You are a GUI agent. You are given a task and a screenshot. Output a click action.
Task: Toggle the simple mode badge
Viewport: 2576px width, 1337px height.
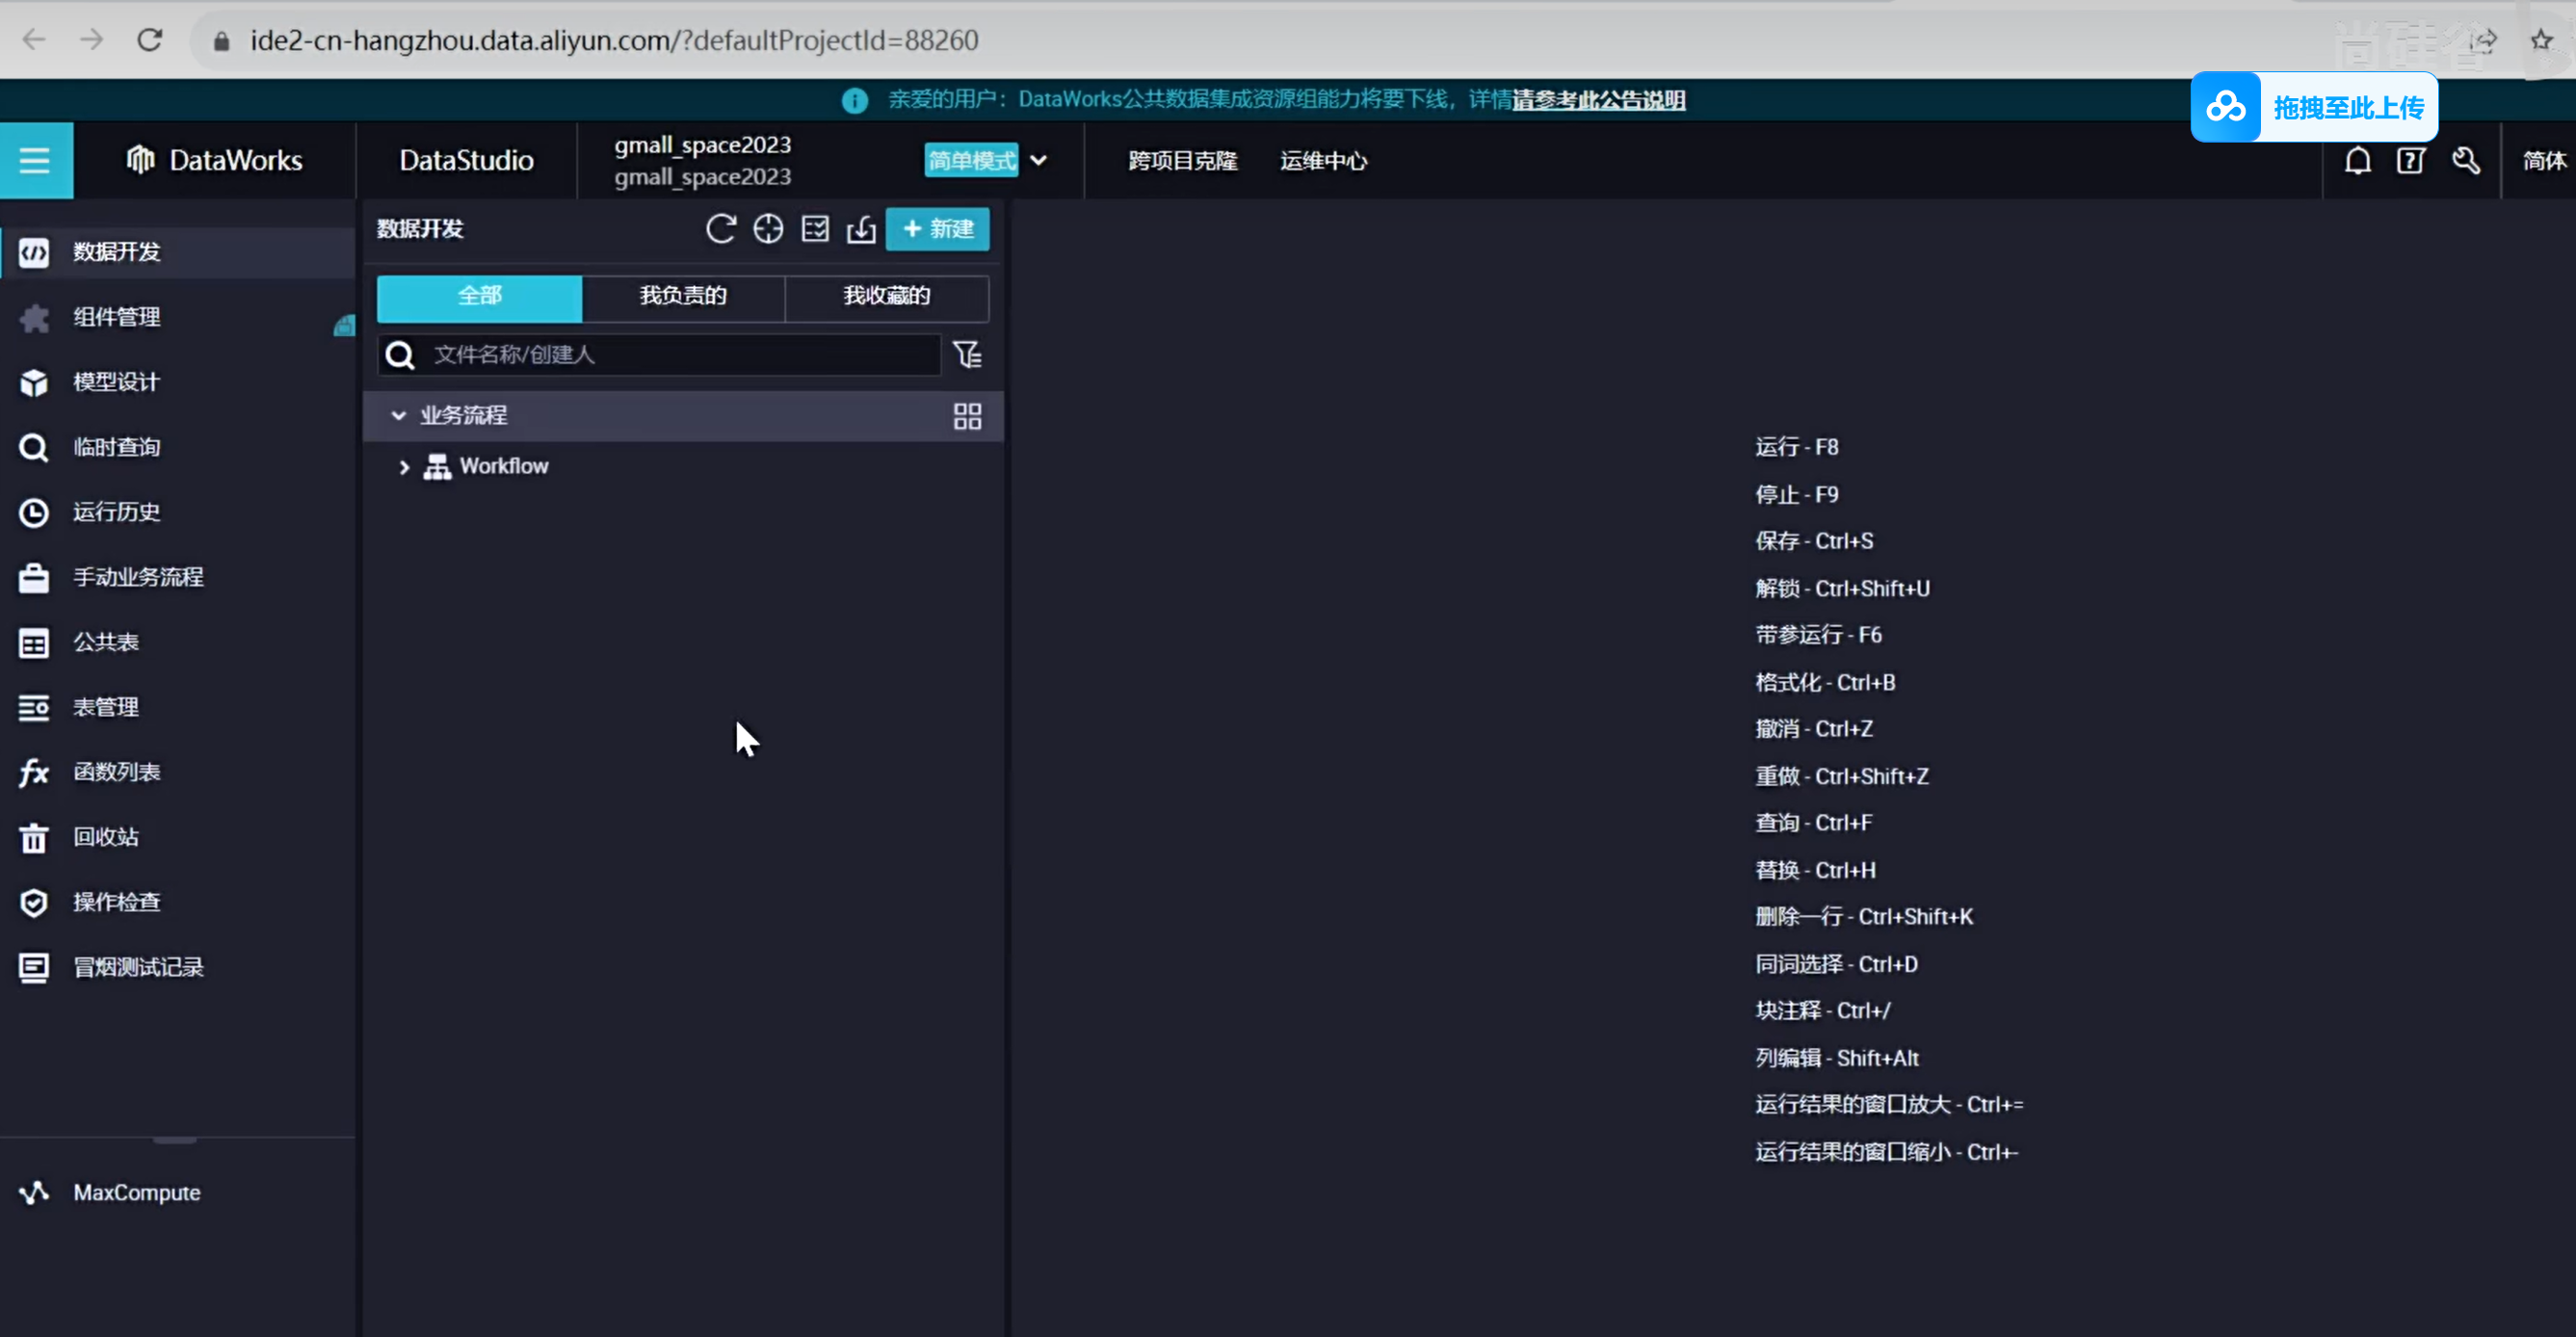[971, 160]
